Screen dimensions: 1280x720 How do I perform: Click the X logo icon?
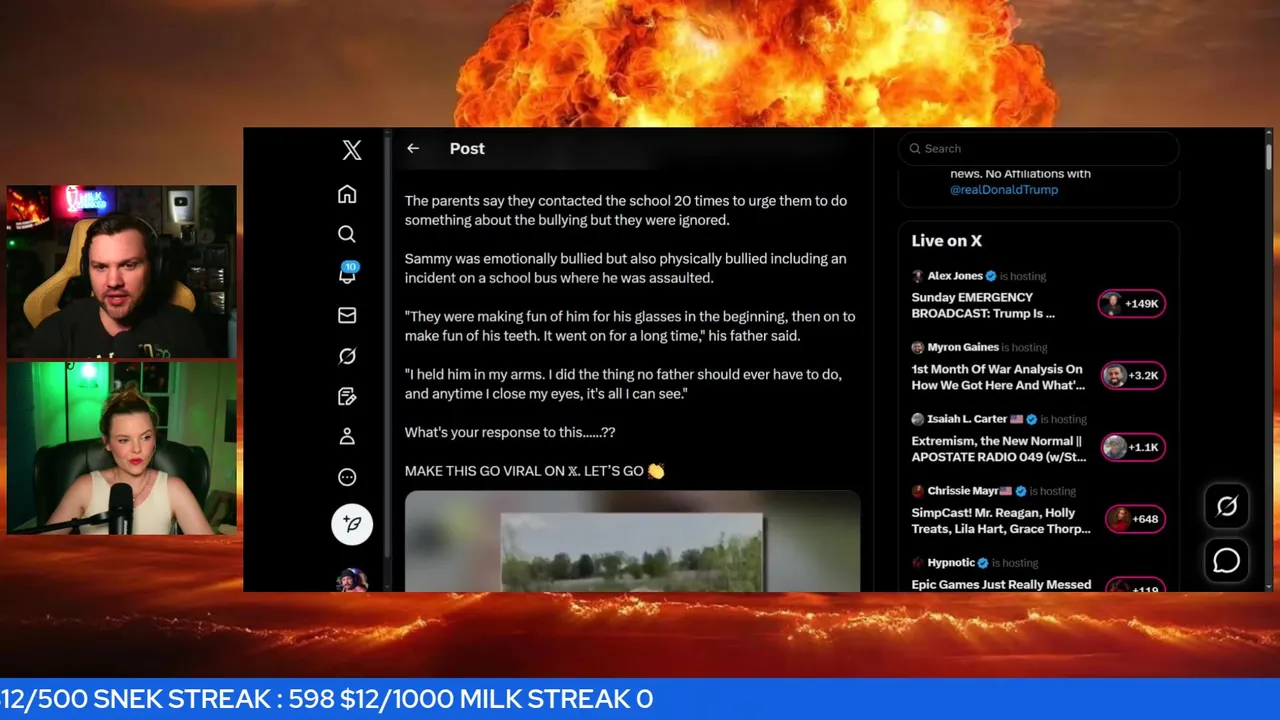coord(352,150)
